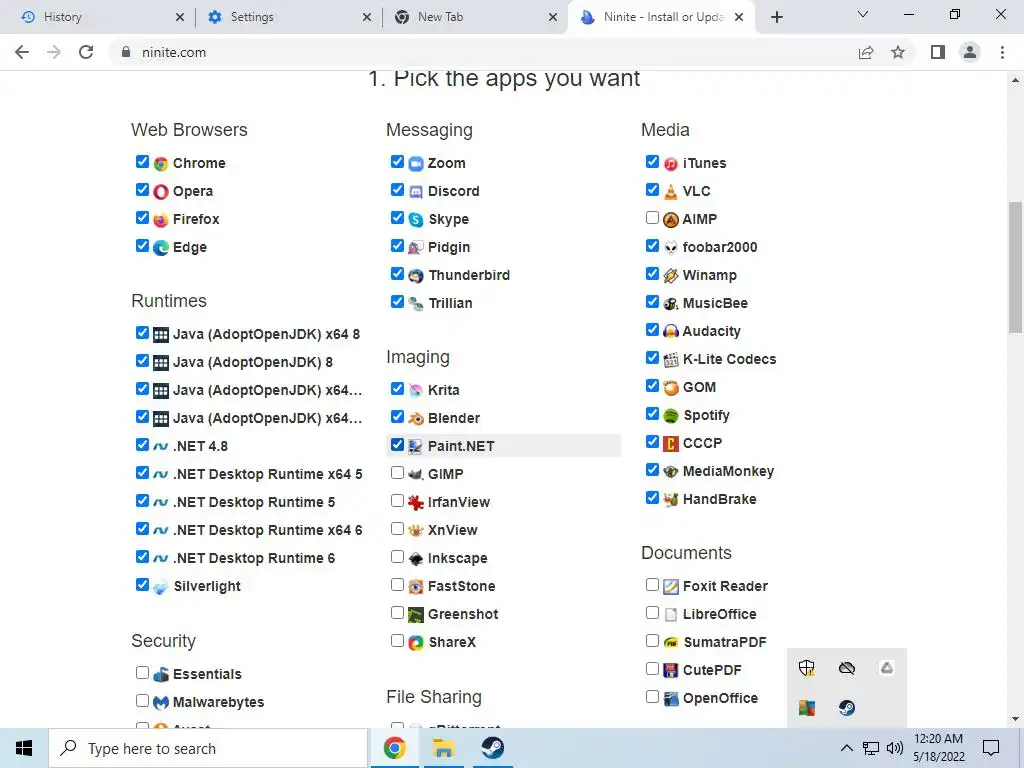Image resolution: width=1024 pixels, height=768 pixels.
Task: Open Chrome's side panel icon
Action: tap(938, 52)
